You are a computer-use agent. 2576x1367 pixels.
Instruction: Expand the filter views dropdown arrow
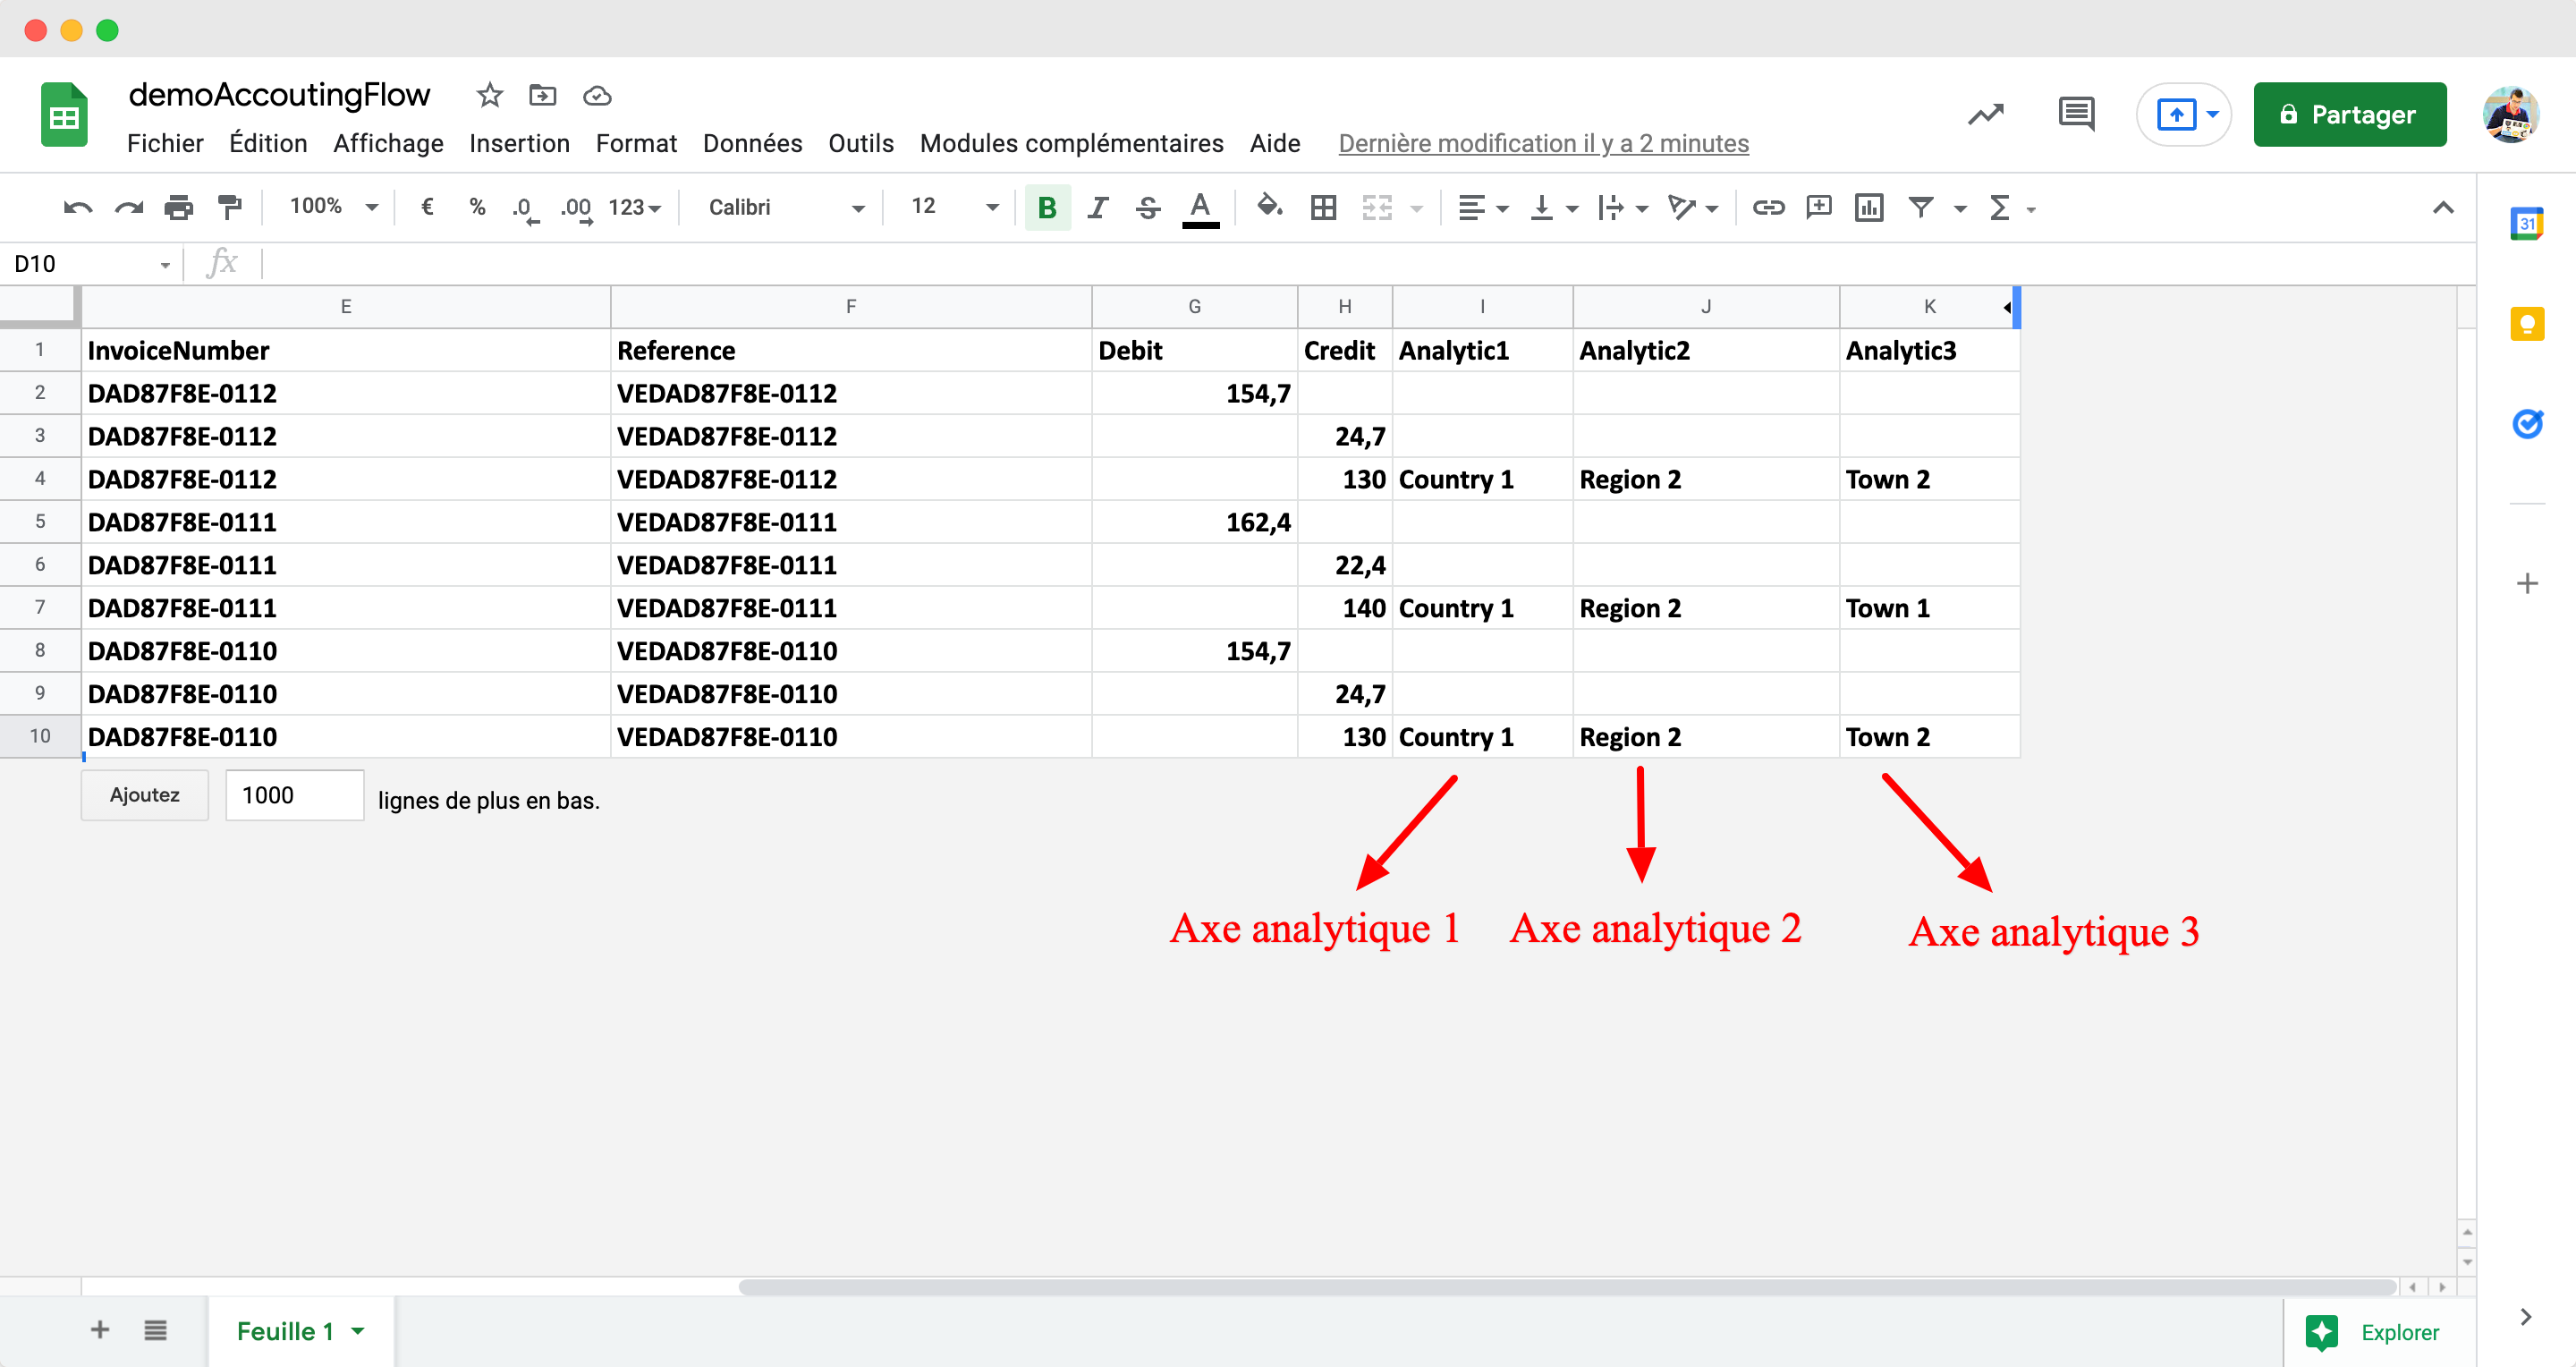click(x=1960, y=209)
